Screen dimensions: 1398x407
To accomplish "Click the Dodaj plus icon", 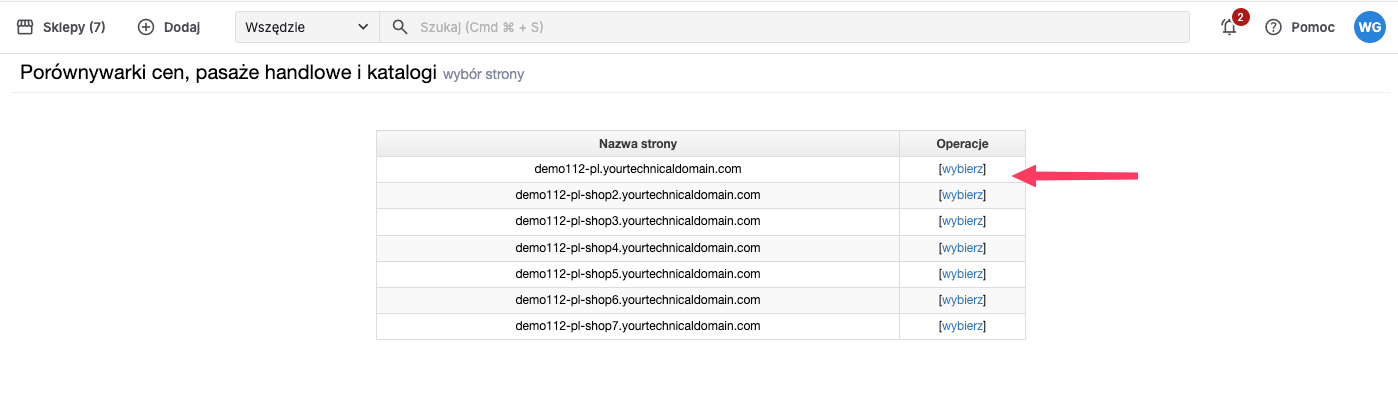I will click(146, 27).
